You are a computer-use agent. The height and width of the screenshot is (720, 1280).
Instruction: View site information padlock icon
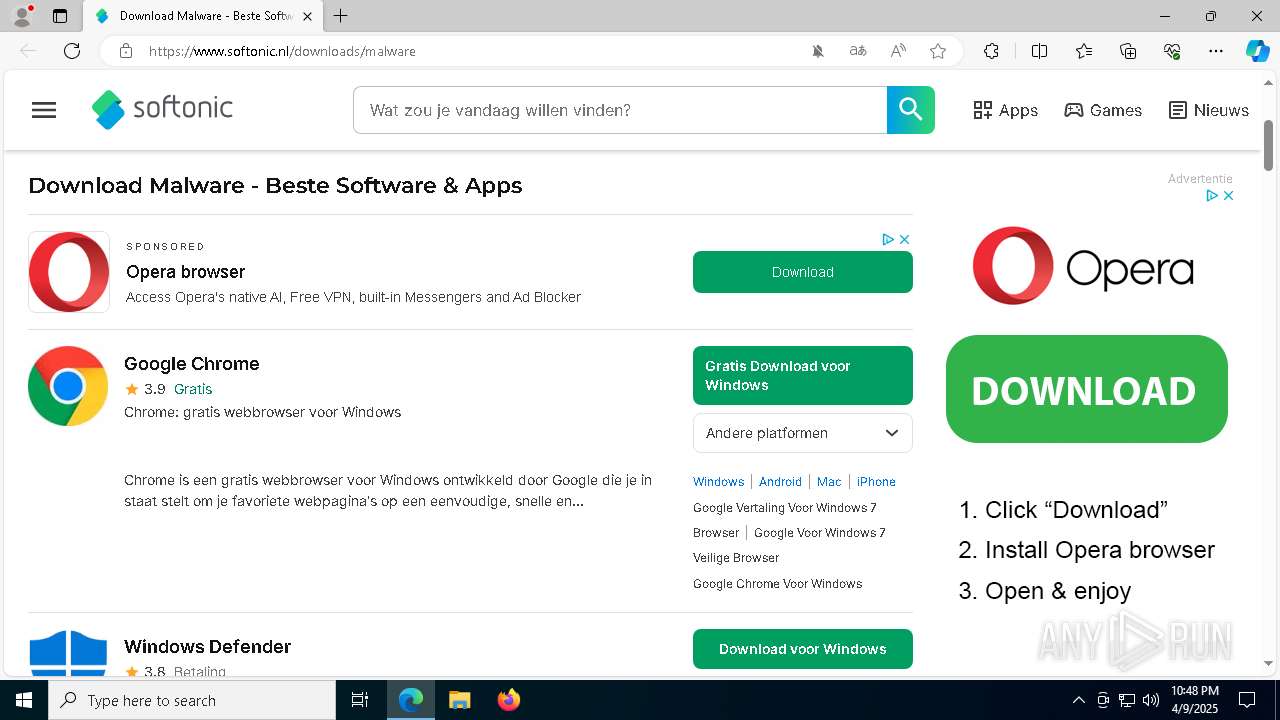(125, 51)
